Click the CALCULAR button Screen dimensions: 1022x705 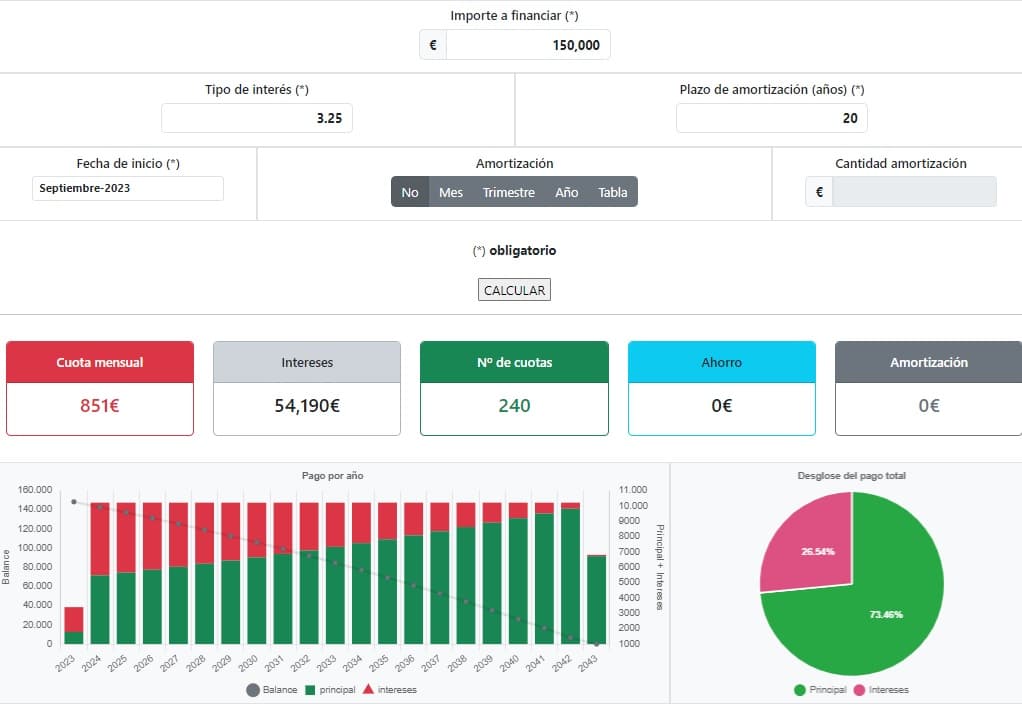pyautogui.click(x=514, y=290)
